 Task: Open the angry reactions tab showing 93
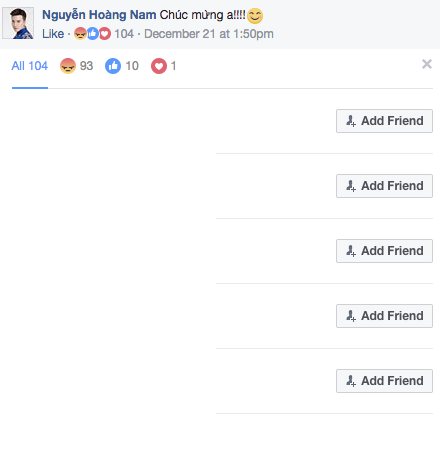[76, 66]
